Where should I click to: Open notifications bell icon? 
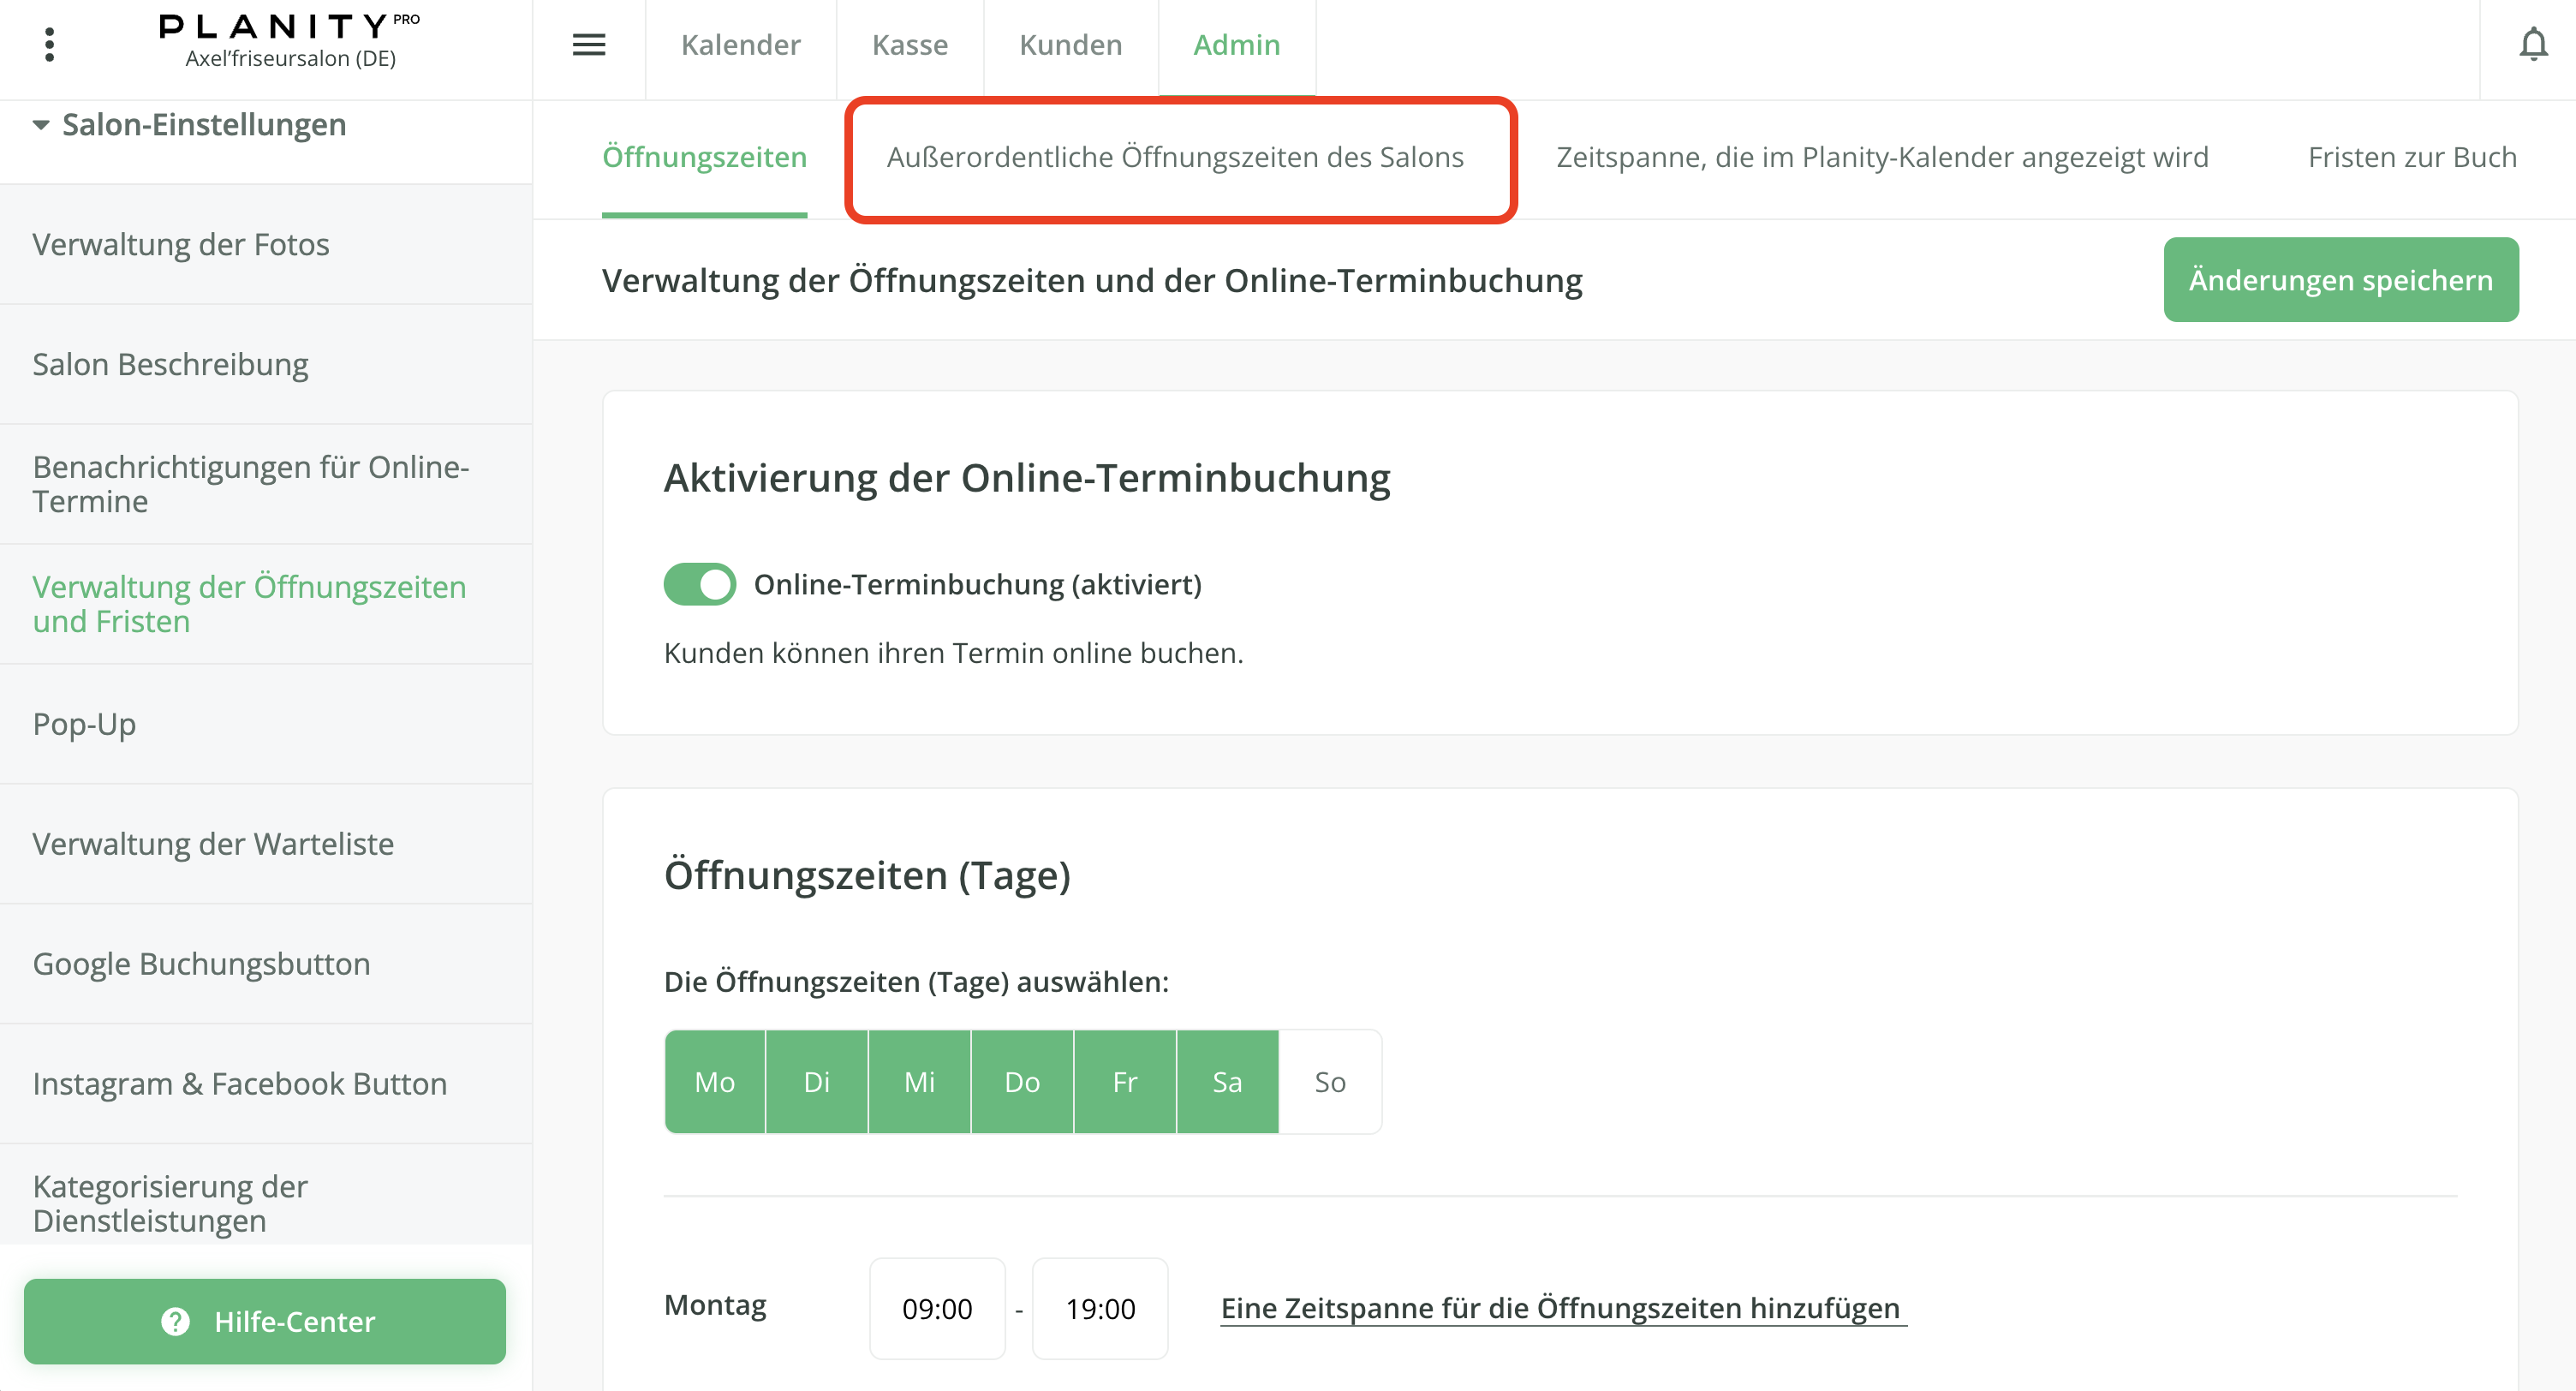pyautogui.click(x=2532, y=44)
